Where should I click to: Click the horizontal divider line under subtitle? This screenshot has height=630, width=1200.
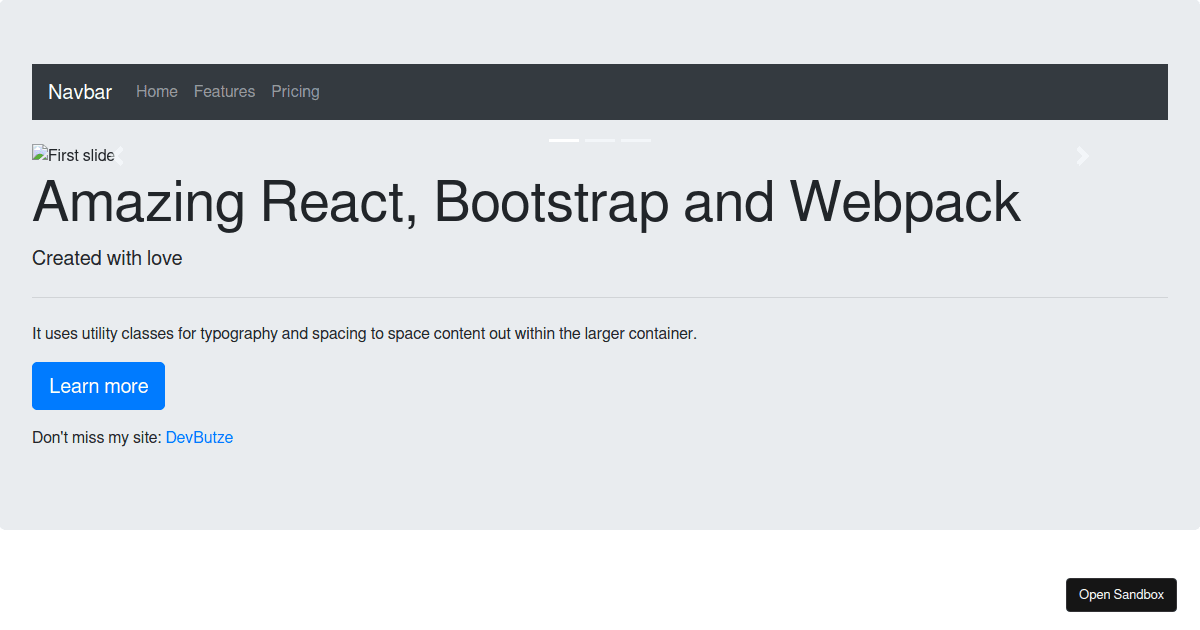(600, 297)
